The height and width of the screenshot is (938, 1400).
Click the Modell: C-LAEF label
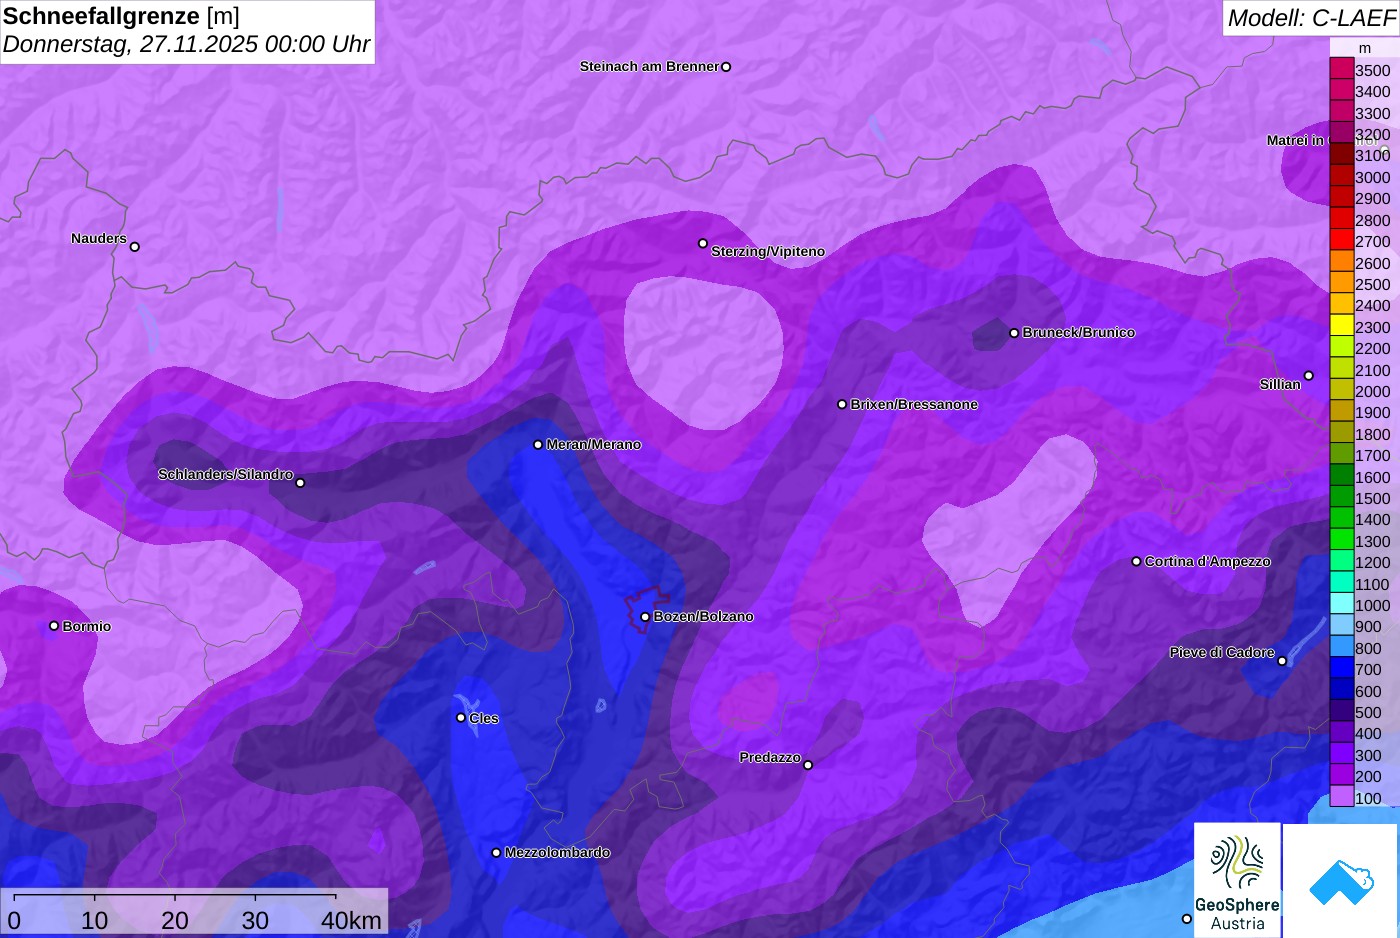coord(1311,17)
